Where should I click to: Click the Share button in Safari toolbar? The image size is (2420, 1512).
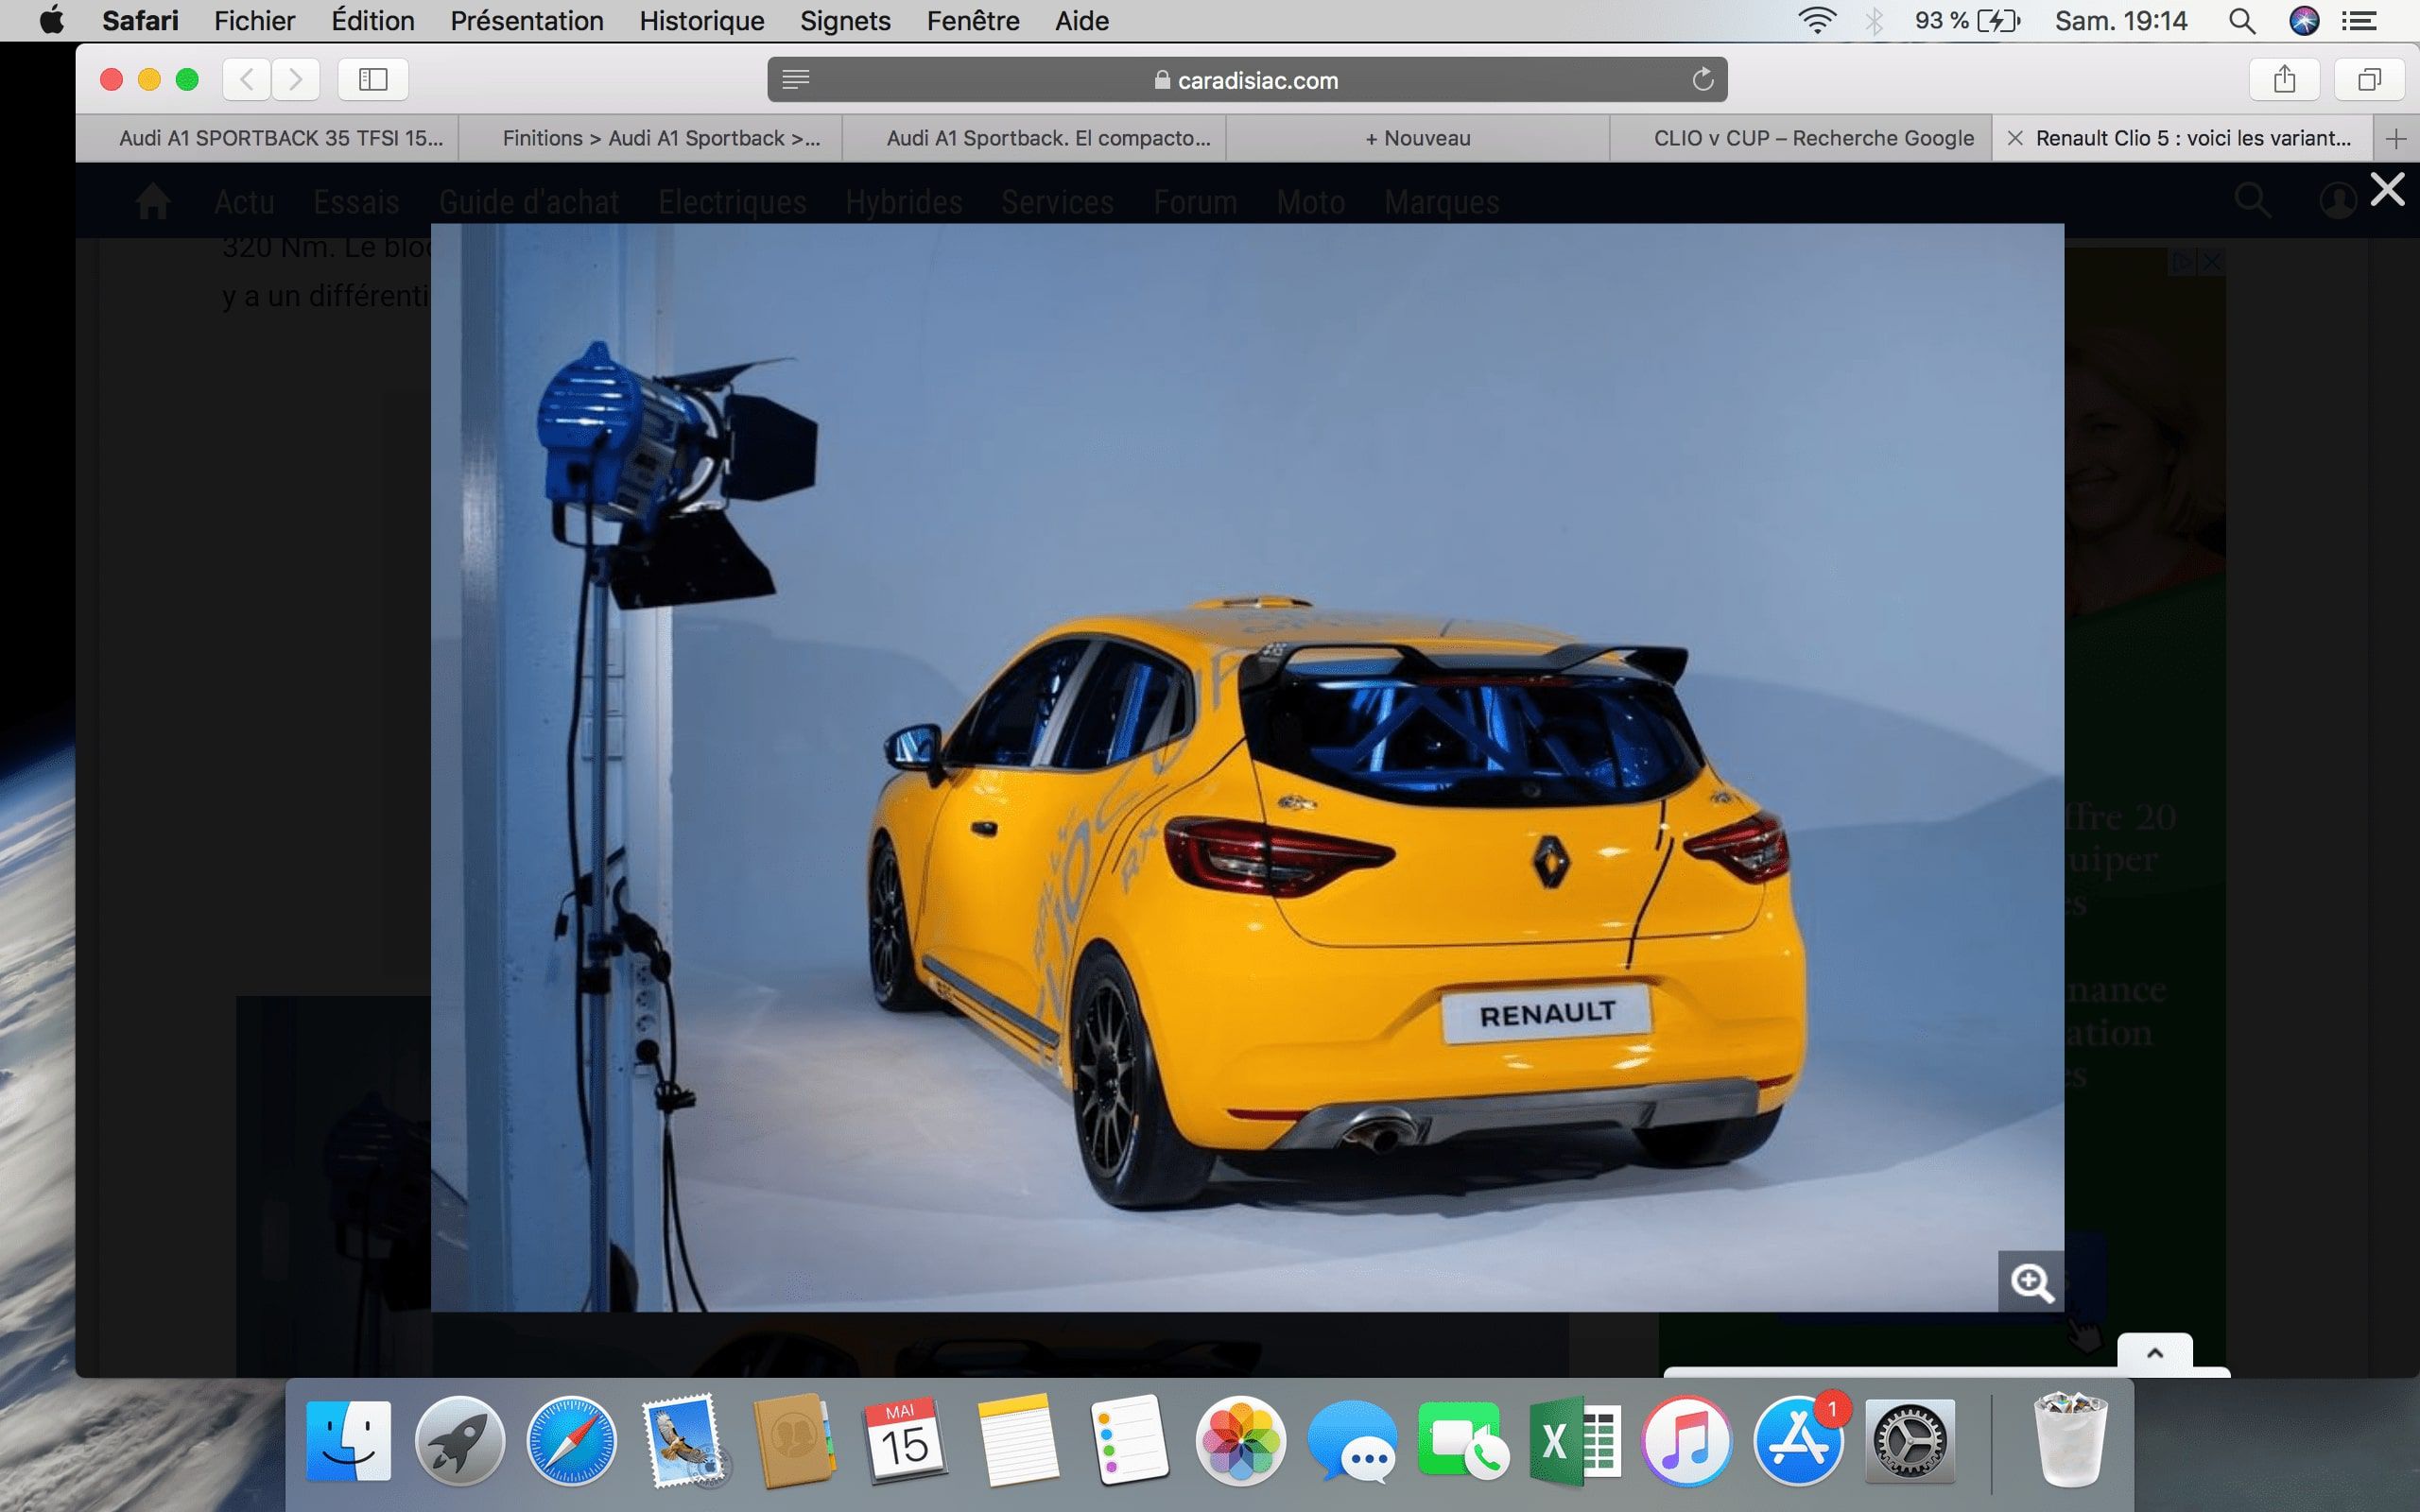click(x=2284, y=79)
